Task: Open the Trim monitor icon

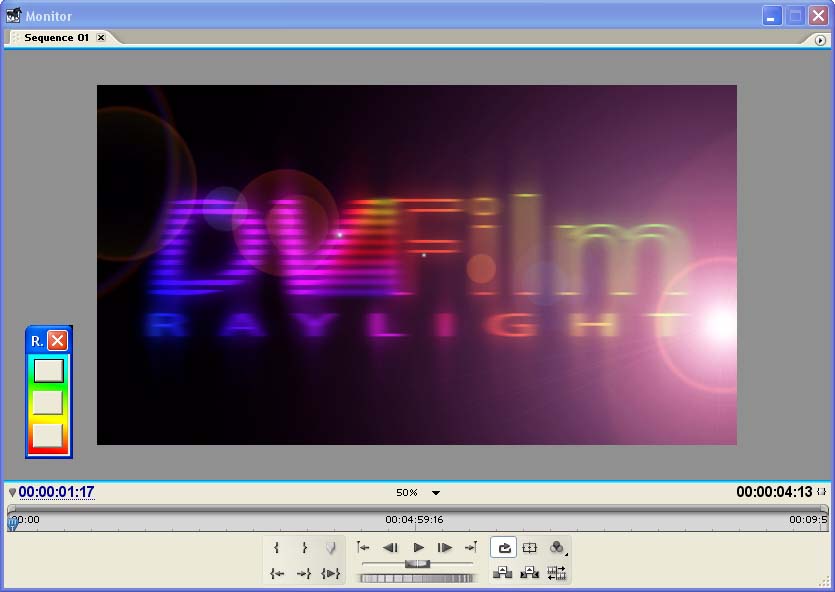Action: (x=556, y=573)
